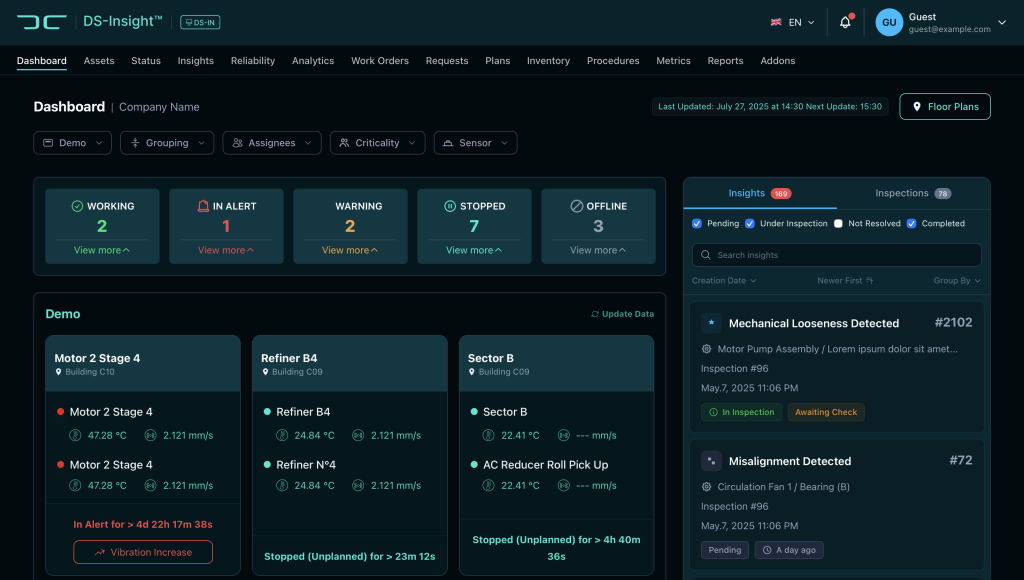Click the notification bell icon

[845, 22]
